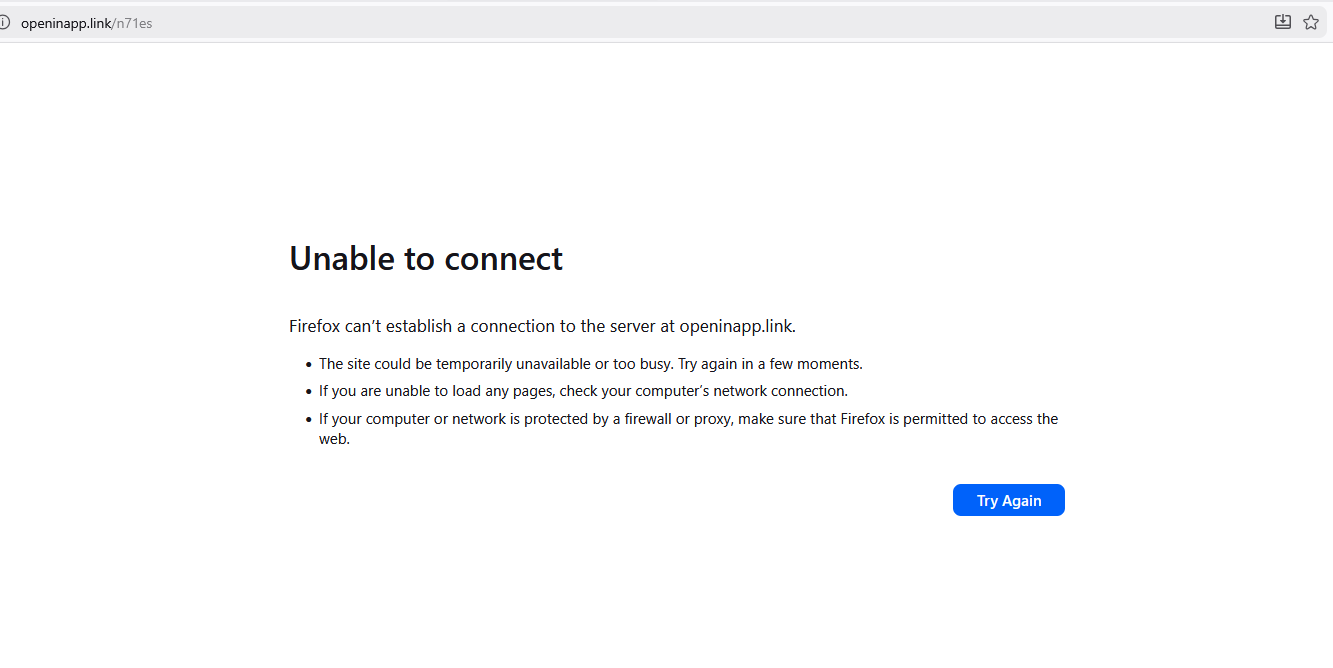The width and height of the screenshot is (1333, 668).
Task: Click the openinapp.link domain in the address bar
Action: (66, 23)
